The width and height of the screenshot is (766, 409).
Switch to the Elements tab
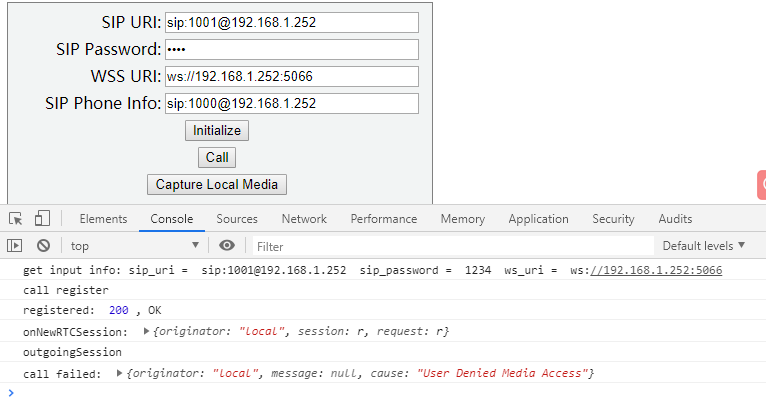pos(103,219)
